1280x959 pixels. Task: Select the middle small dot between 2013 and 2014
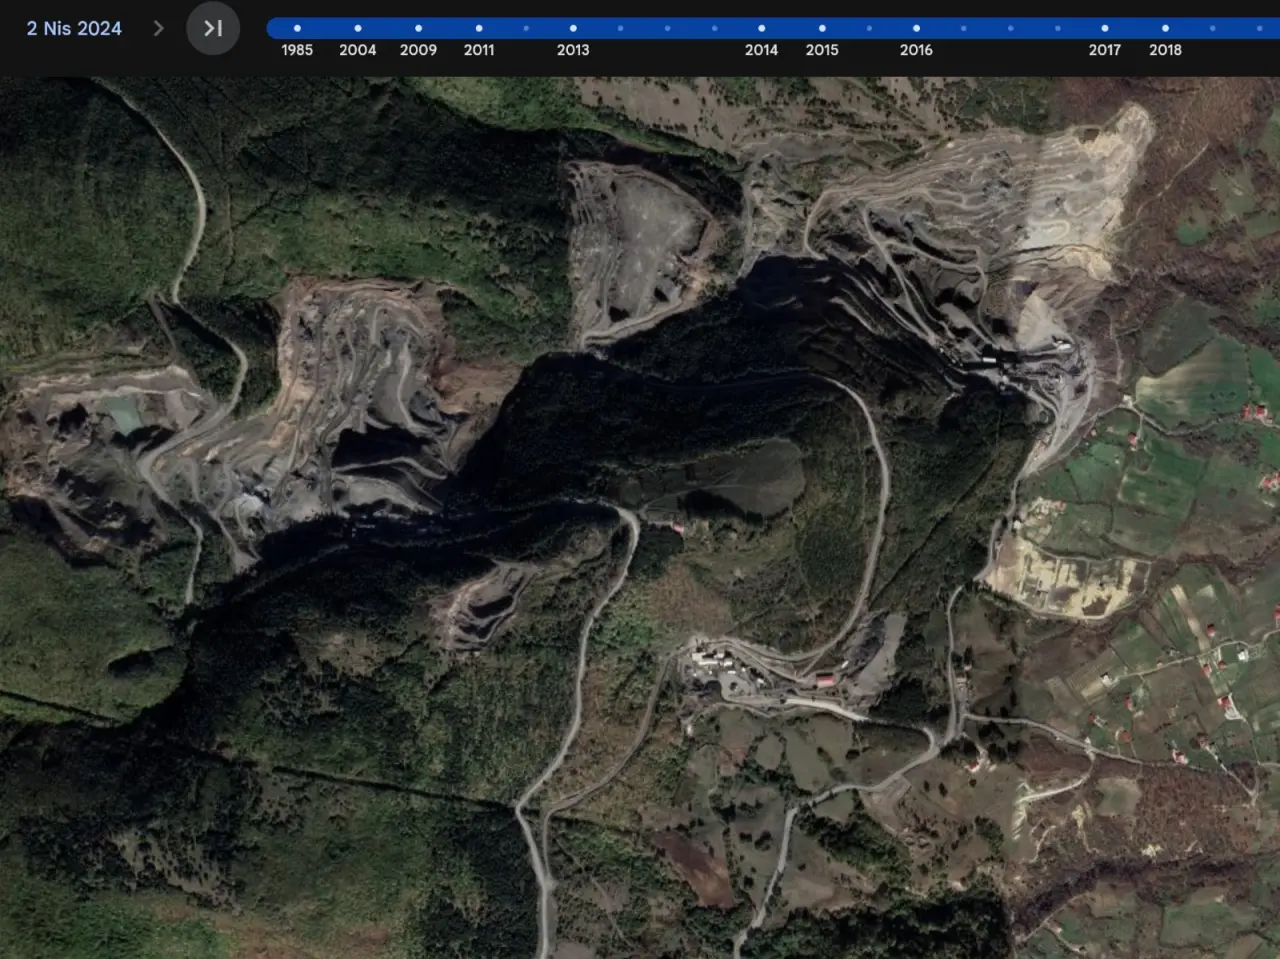coord(667,28)
